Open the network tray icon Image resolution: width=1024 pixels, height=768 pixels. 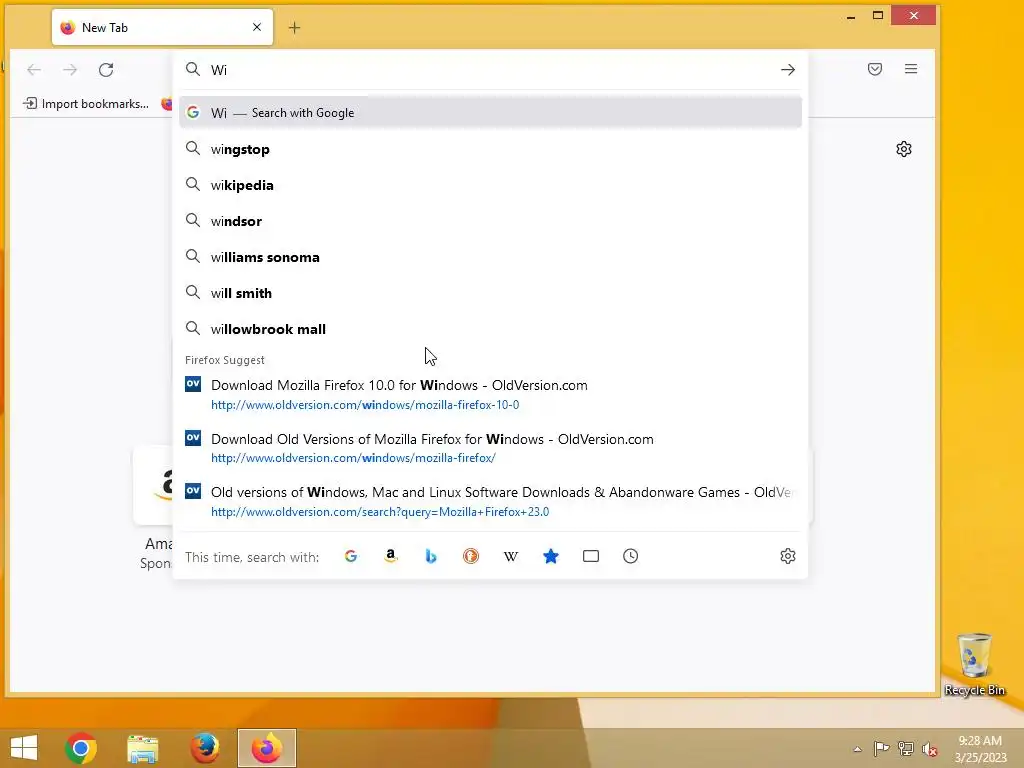[906, 749]
